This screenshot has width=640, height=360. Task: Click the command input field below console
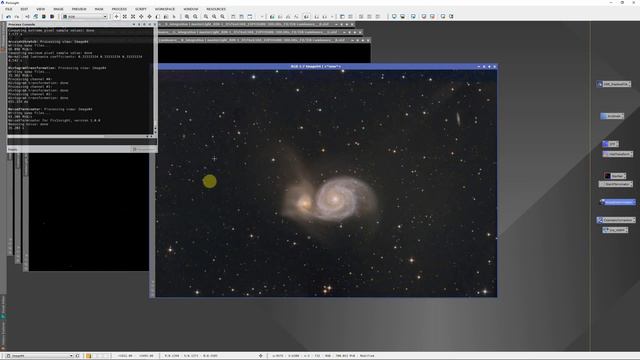tap(82, 142)
